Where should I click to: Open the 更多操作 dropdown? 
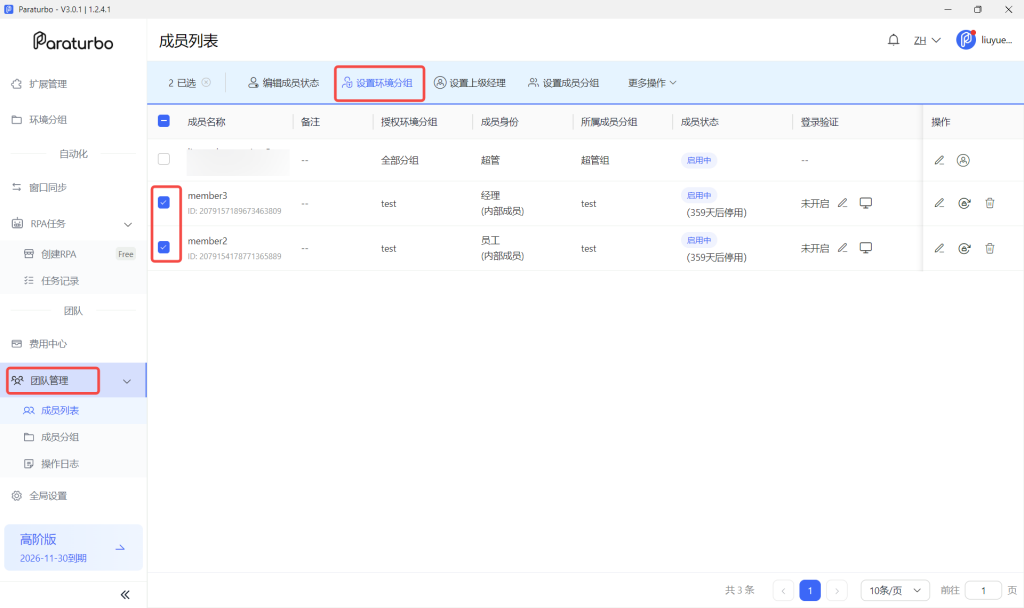click(x=652, y=83)
